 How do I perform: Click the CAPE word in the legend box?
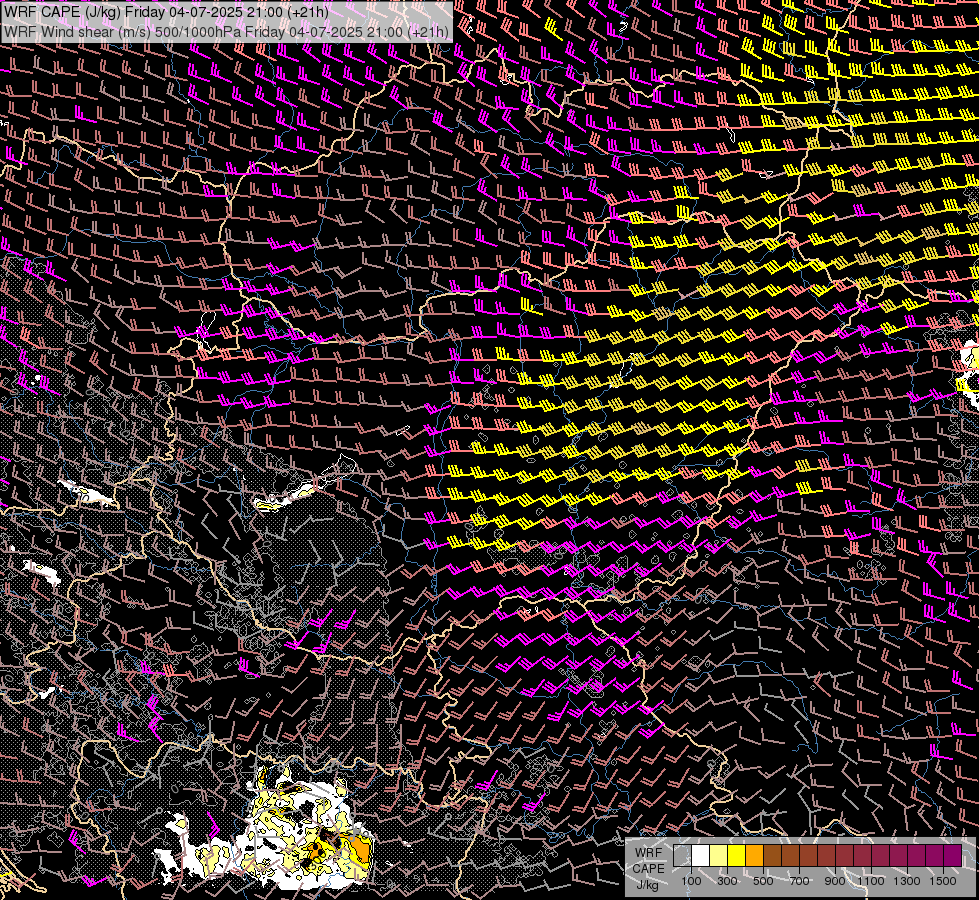(649, 869)
